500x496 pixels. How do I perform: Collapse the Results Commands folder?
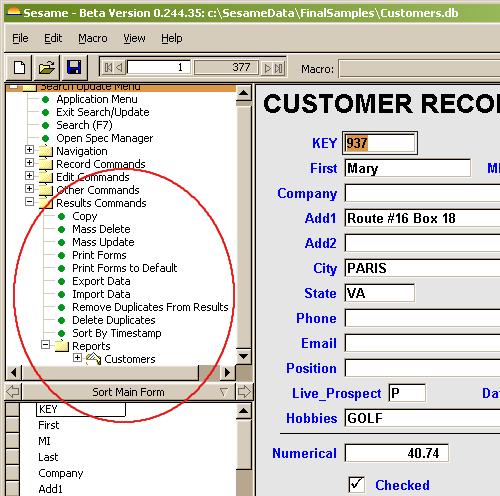29,201
